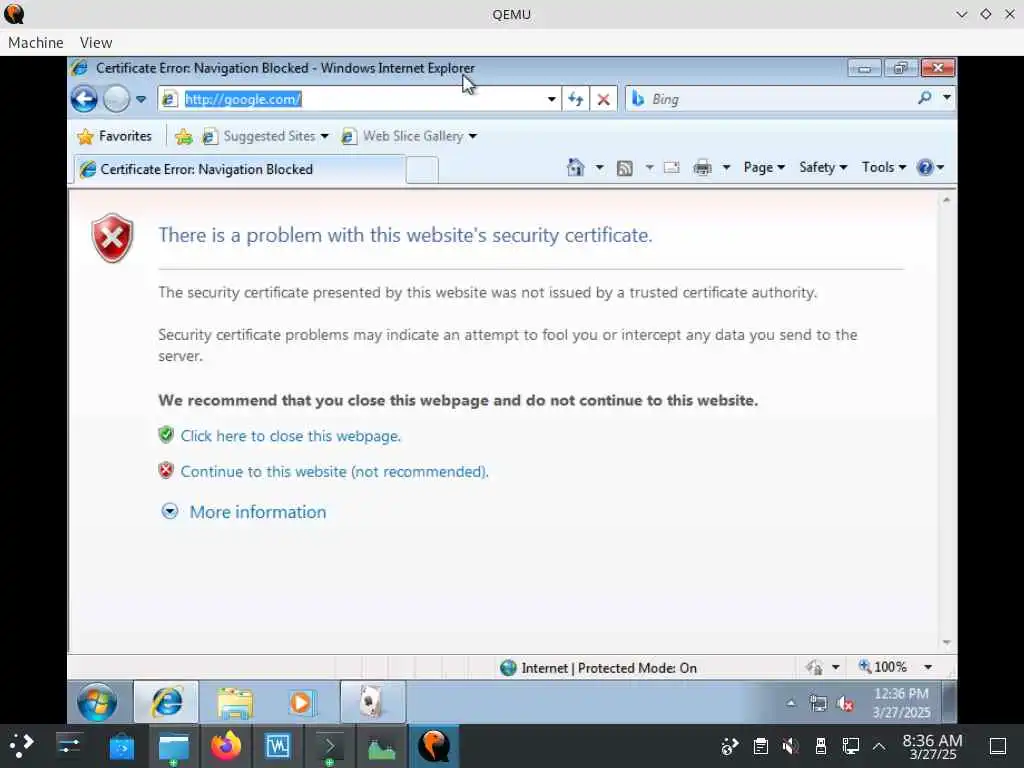
Task: Click the guest clock showing 12:36 PM
Action: [901, 703]
